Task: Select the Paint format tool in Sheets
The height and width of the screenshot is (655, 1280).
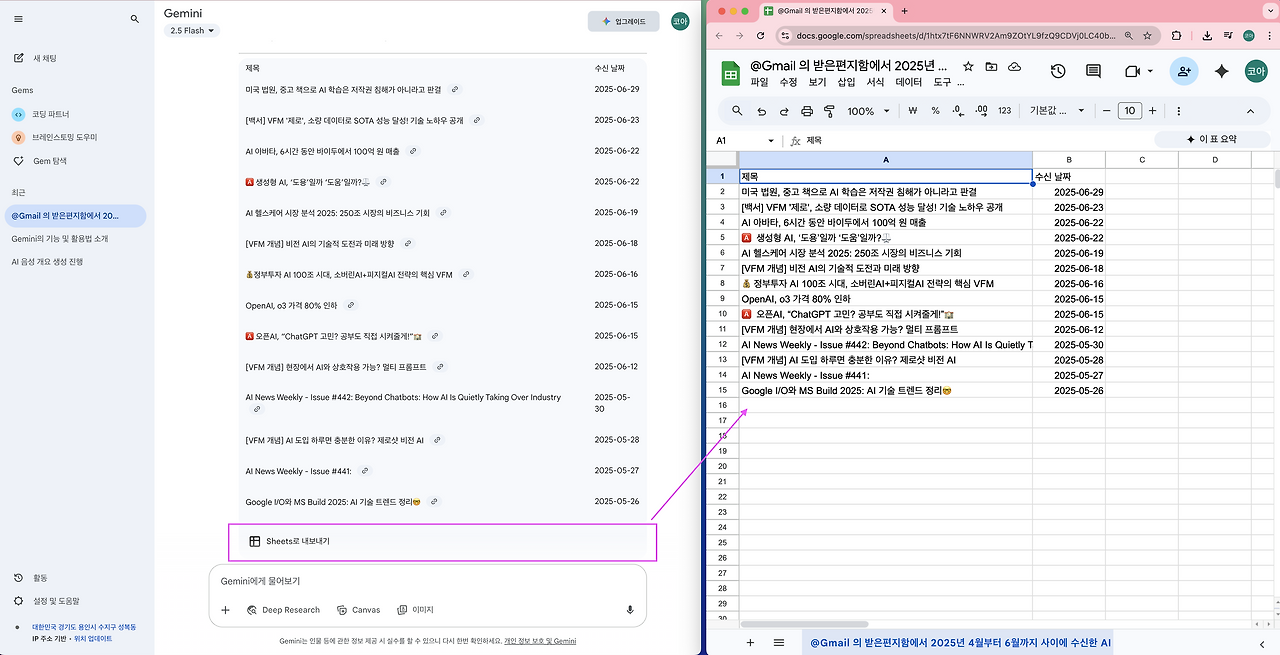Action: click(x=828, y=111)
